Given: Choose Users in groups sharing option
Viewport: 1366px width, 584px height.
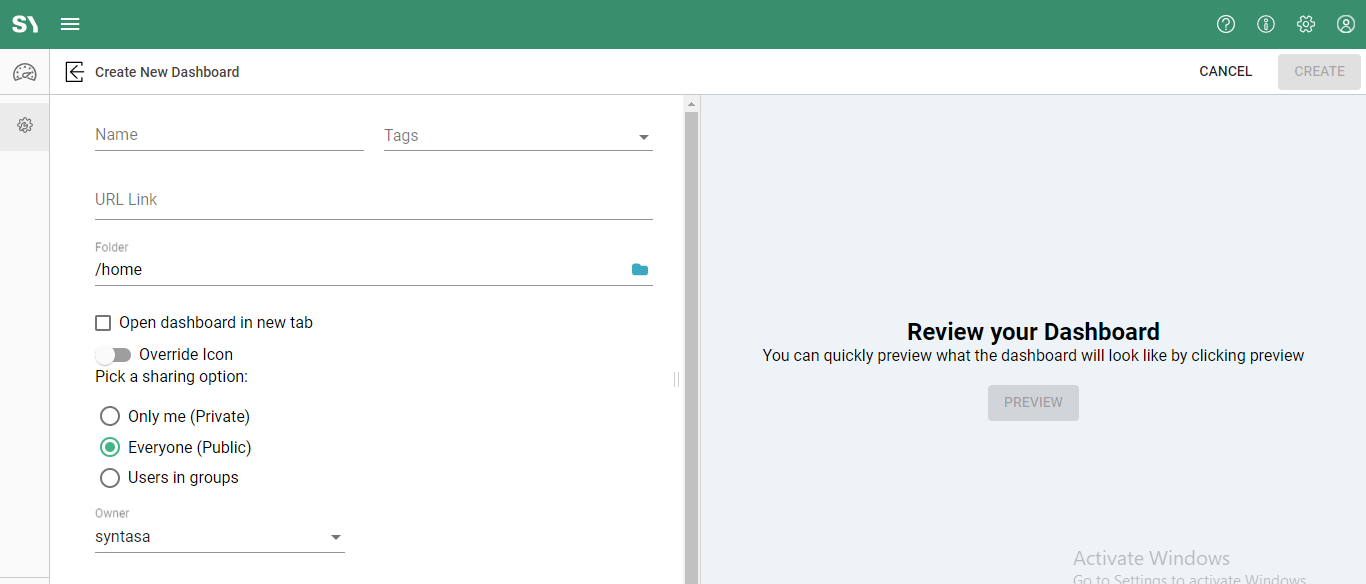Looking at the screenshot, I should pos(110,478).
